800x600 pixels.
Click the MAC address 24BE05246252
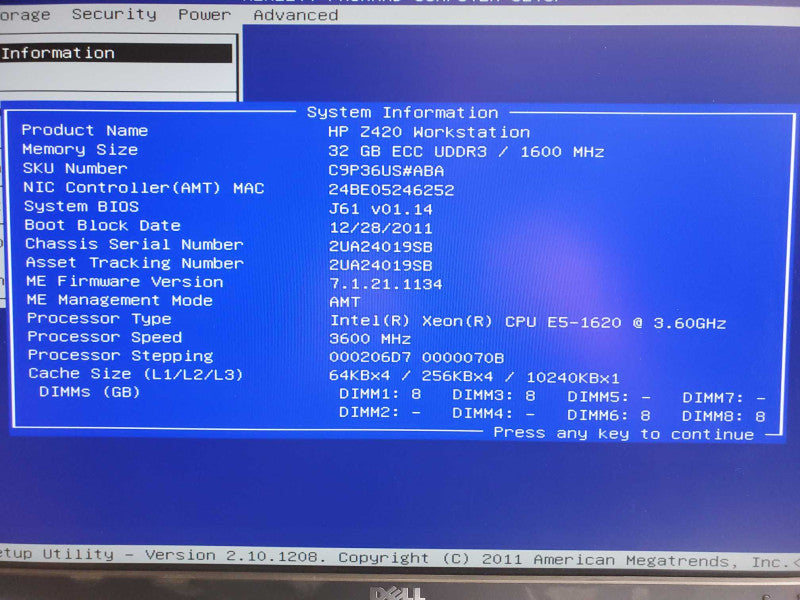[391, 190]
